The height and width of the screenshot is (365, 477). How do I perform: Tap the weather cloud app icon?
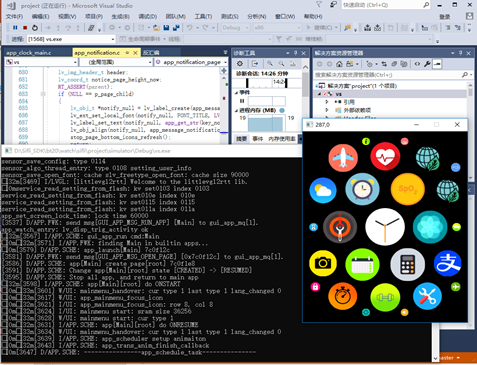(323, 190)
